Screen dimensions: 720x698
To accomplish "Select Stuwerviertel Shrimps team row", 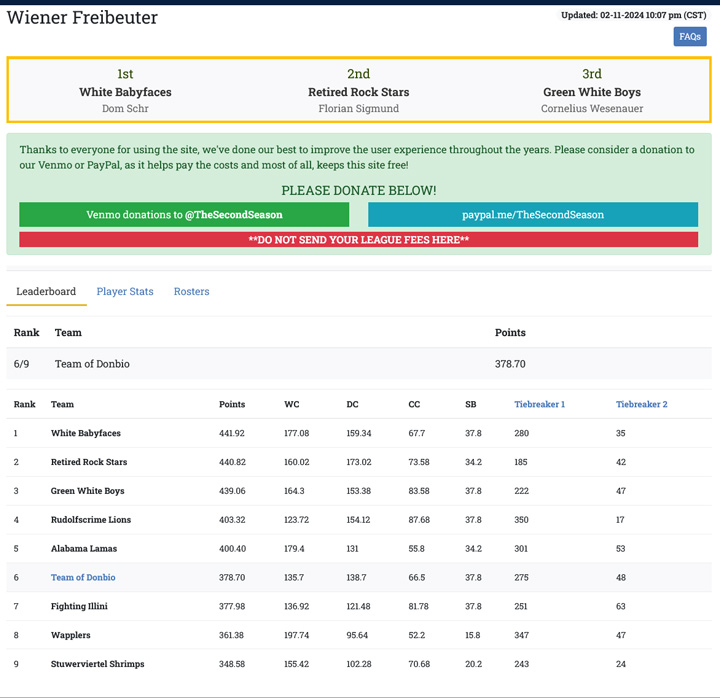I will [359, 664].
